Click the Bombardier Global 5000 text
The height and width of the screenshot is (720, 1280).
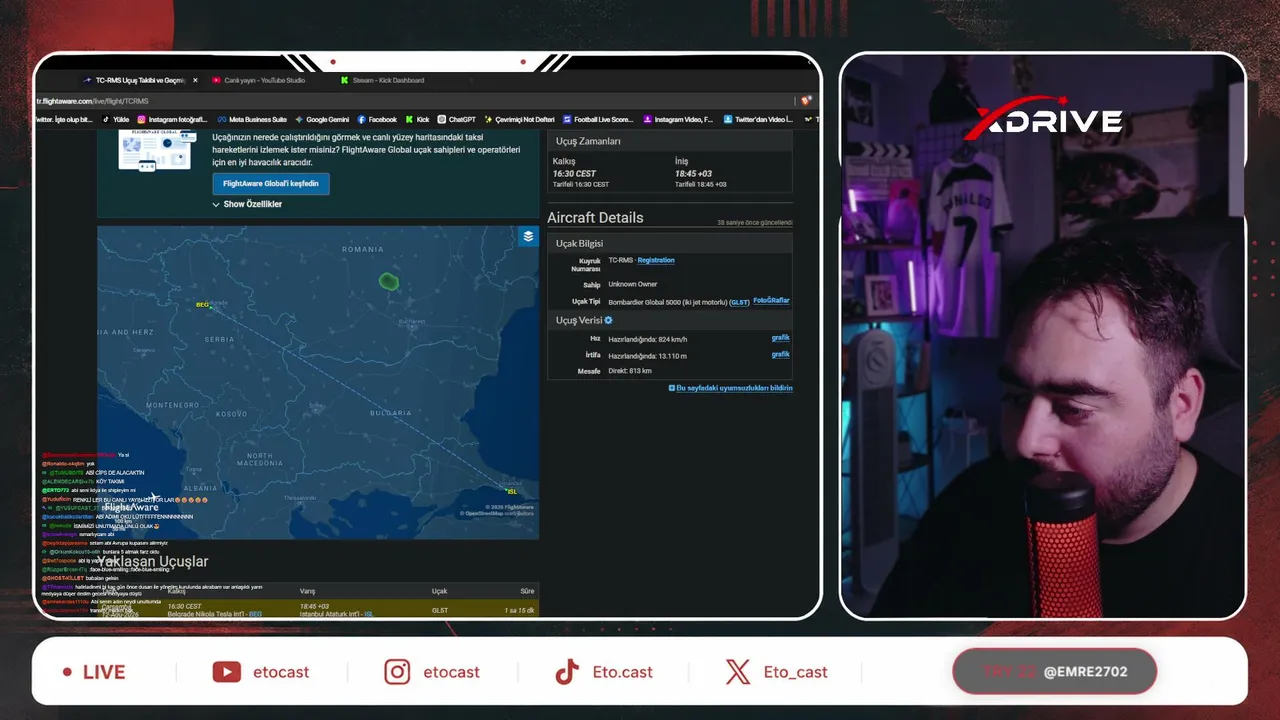[646, 302]
